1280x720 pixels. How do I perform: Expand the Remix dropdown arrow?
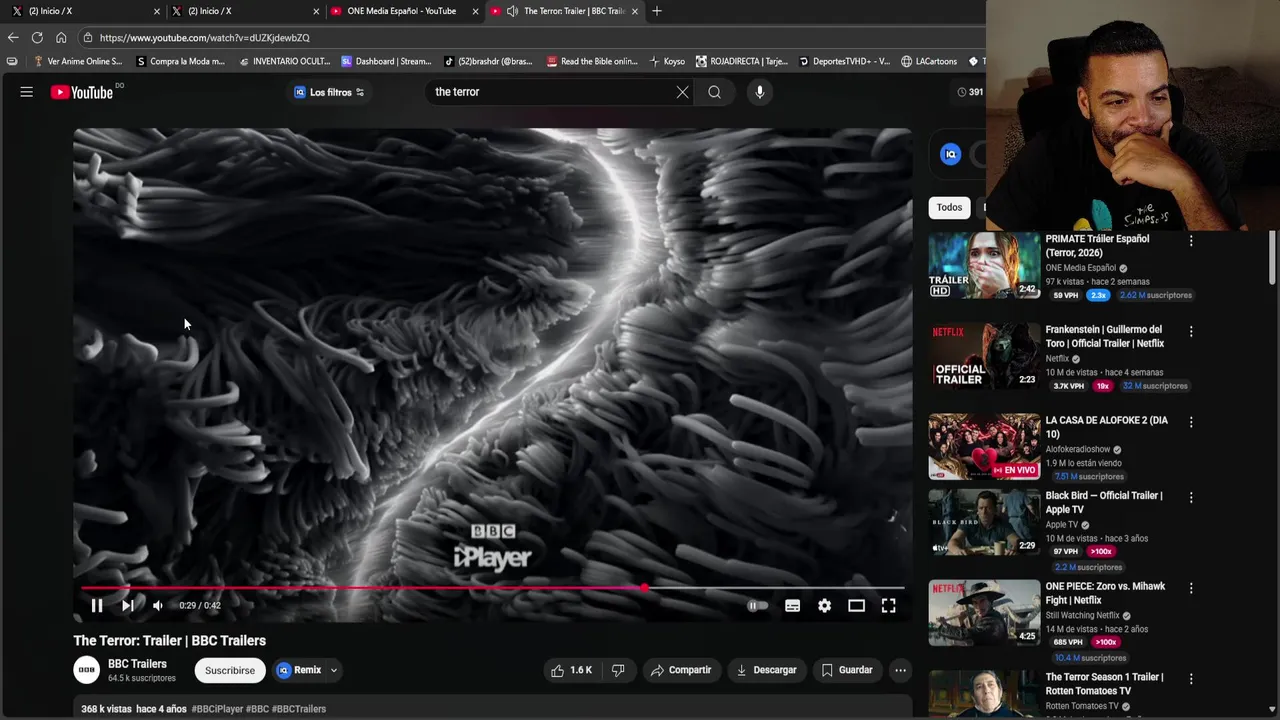click(334, 670)
